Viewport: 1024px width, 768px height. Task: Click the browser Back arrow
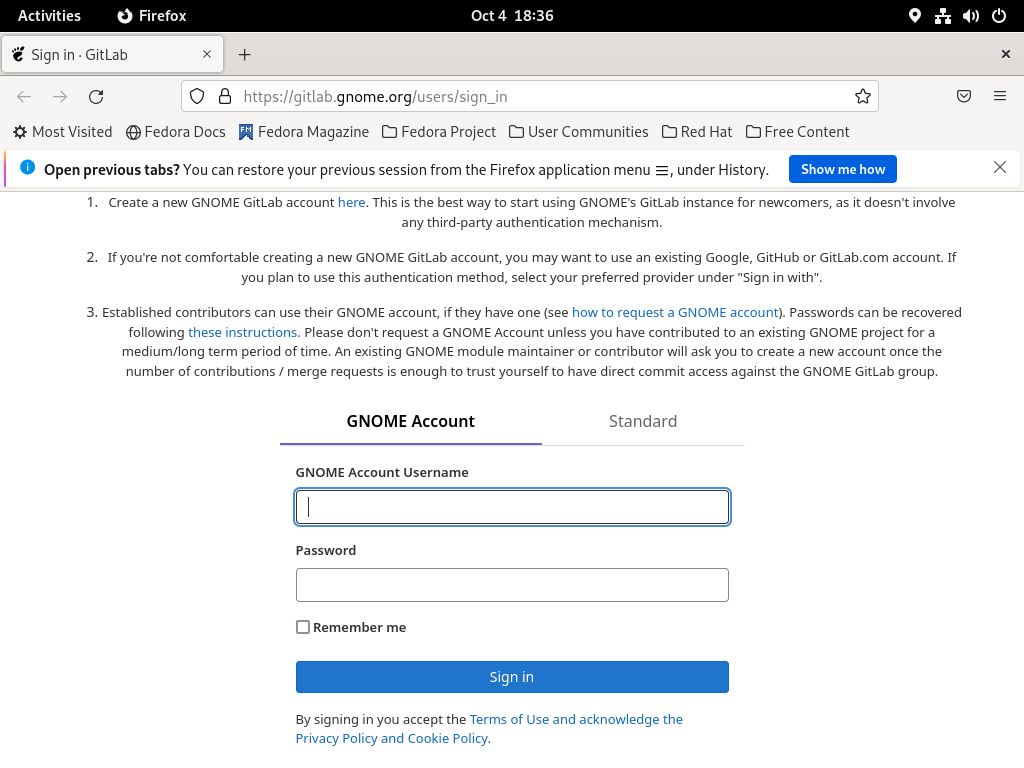point(24,97)
